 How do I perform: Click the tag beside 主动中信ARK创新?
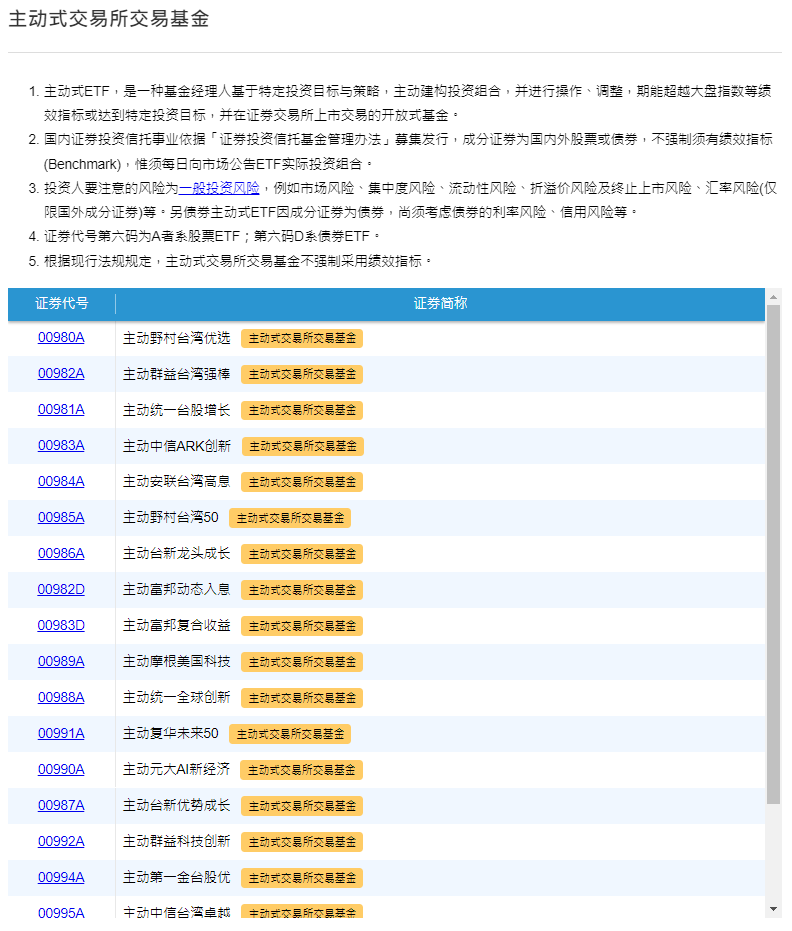pyautogui.click(x=303, y=446)
